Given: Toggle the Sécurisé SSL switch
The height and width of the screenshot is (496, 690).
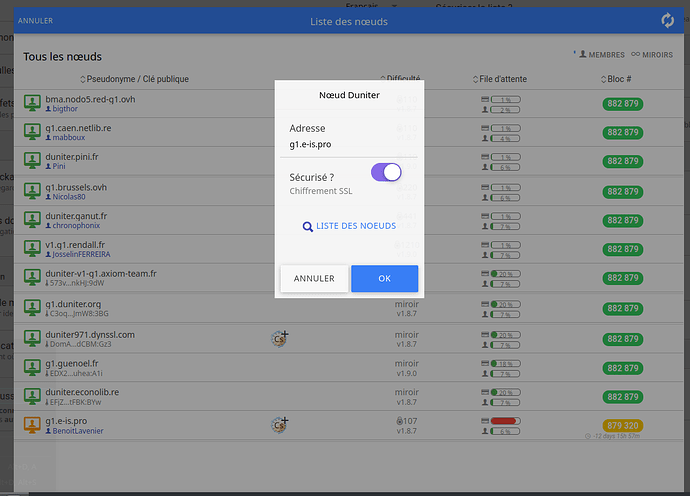Looking at the screenshot, I should (x=386, y=172).
